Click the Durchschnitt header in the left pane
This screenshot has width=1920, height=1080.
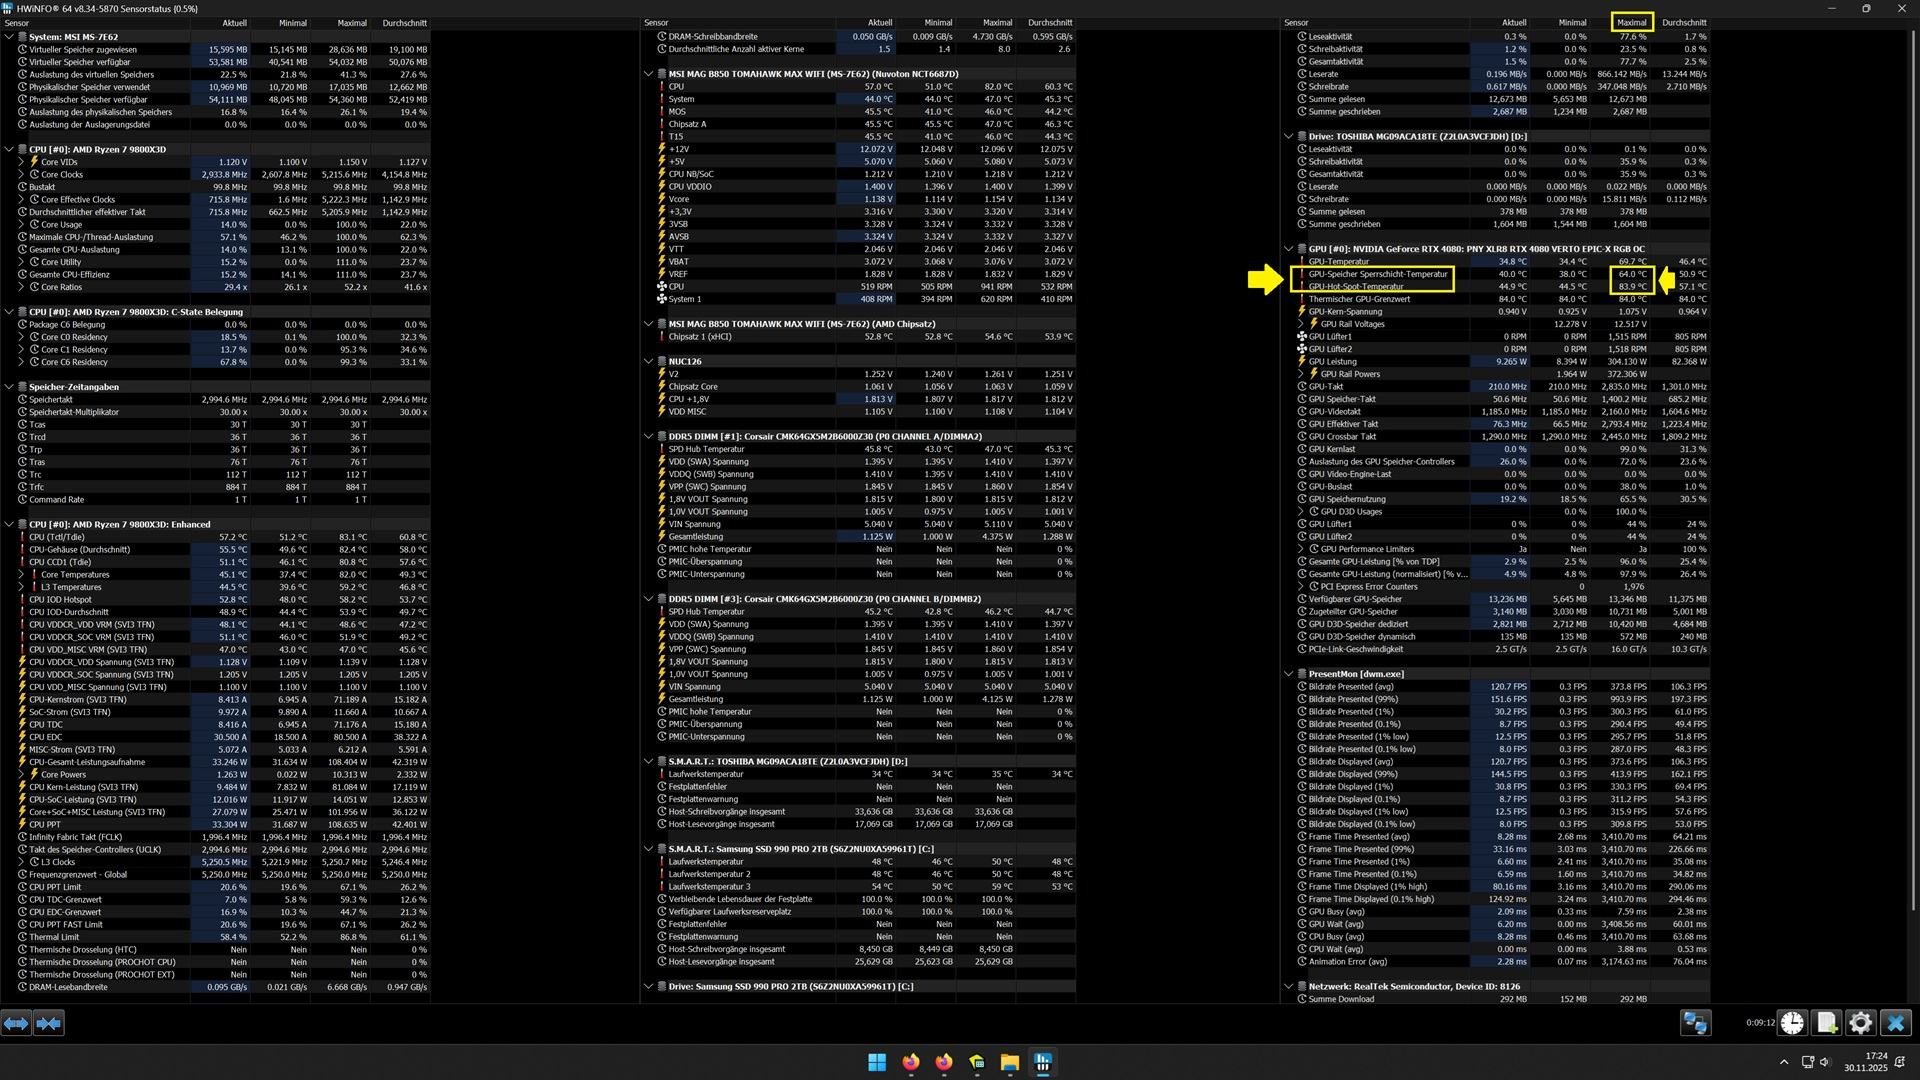click(404, 22)
